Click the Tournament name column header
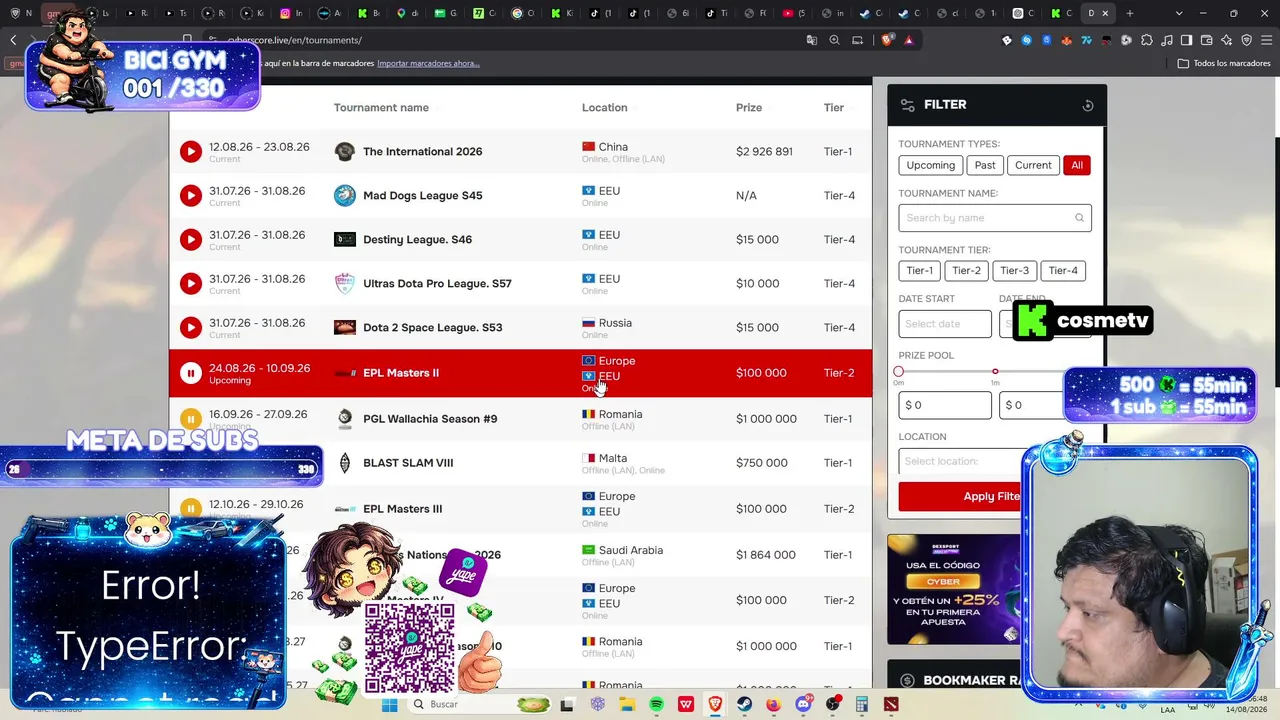This screenshot has width=1280, height=720. [x=381, y=108]
